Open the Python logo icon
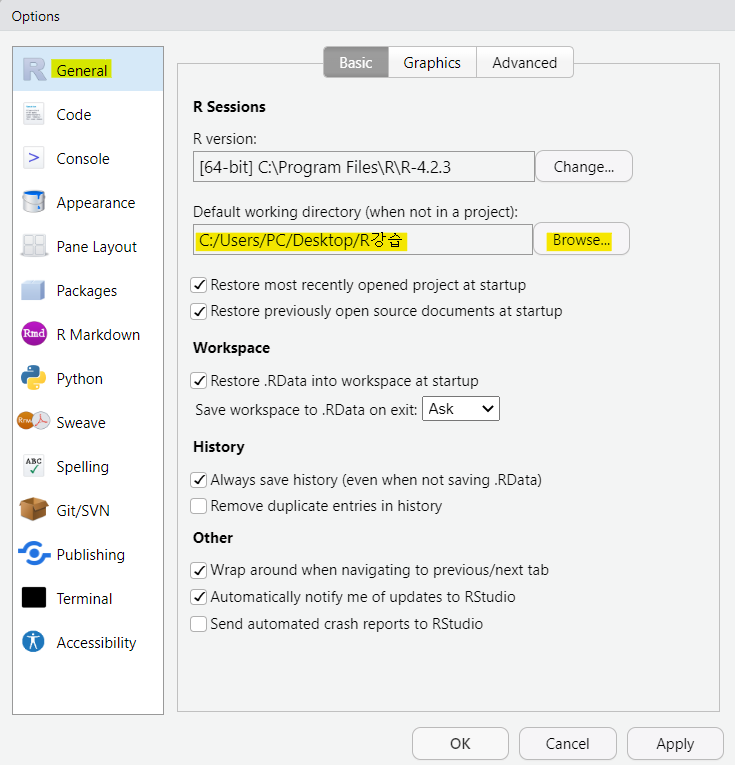Viewport: 735px width, 765px height. coord(34,378)
